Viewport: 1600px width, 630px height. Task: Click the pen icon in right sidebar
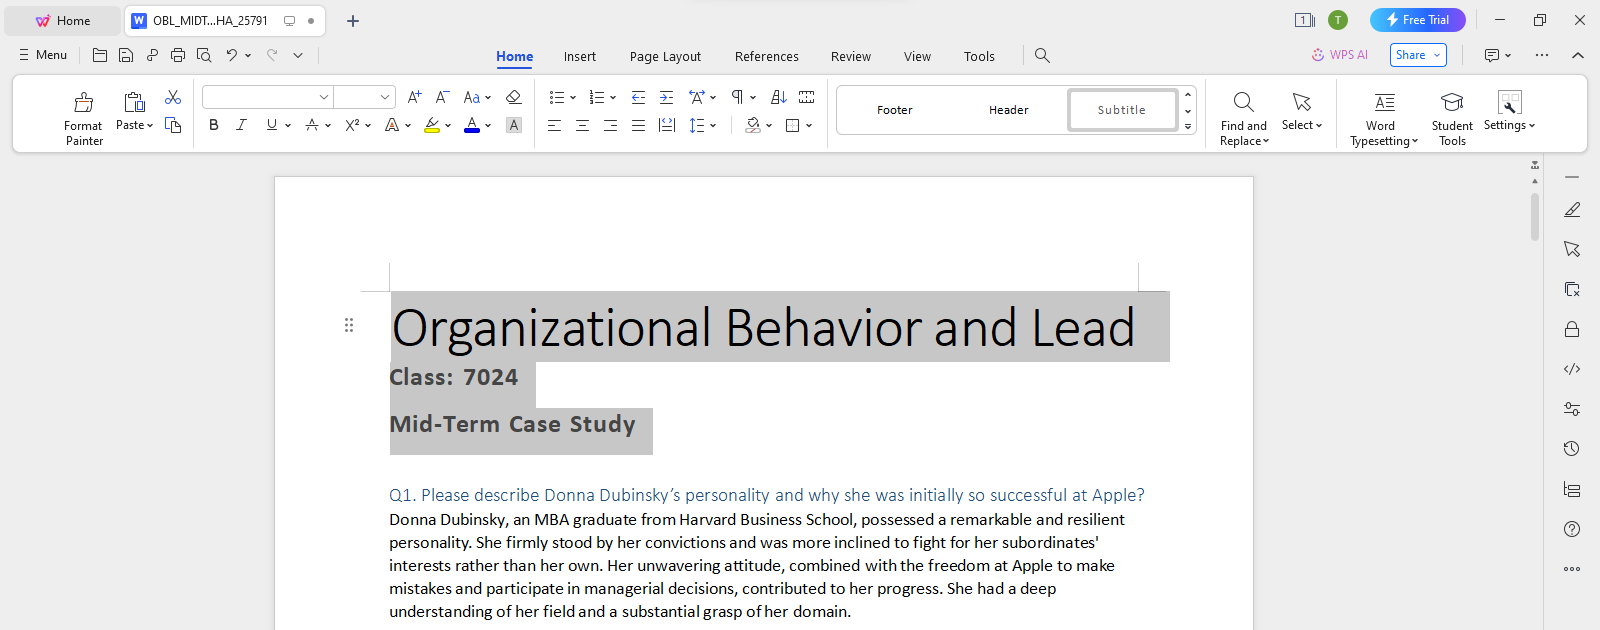coord(1572,209)
